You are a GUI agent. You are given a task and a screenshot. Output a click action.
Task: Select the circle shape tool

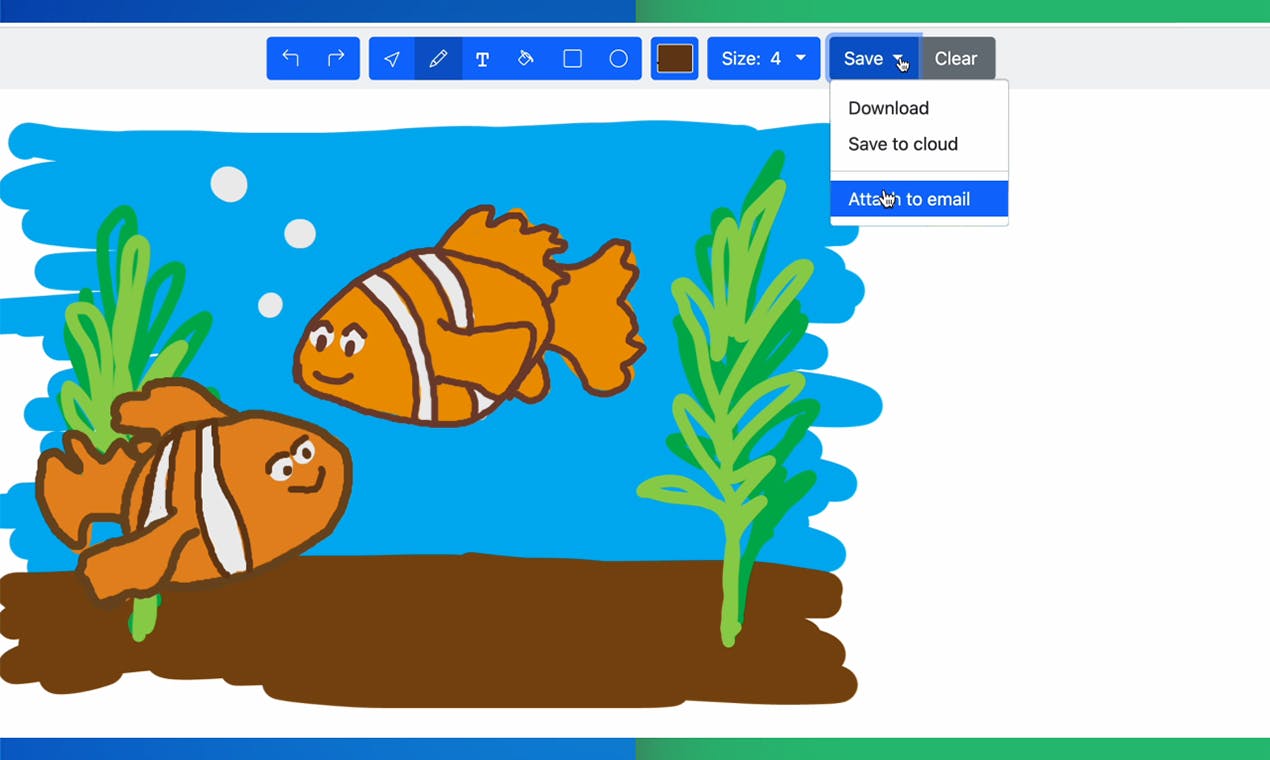[619, 59]
